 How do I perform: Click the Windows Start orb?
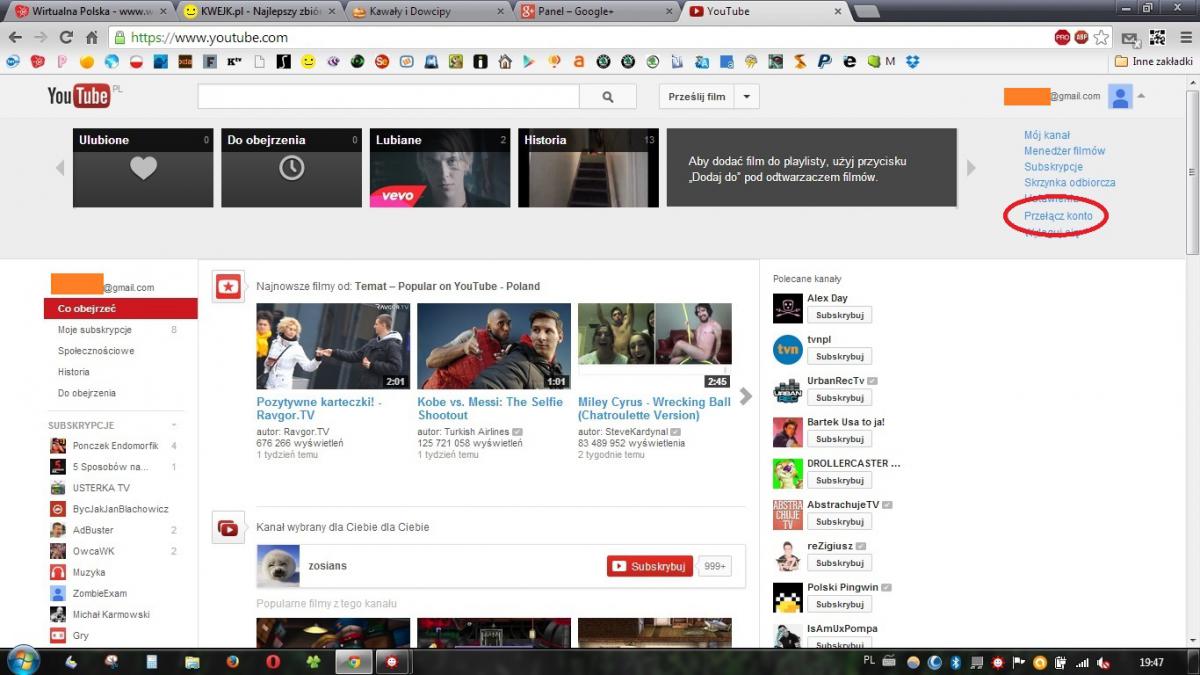click(x=22, y=661)
